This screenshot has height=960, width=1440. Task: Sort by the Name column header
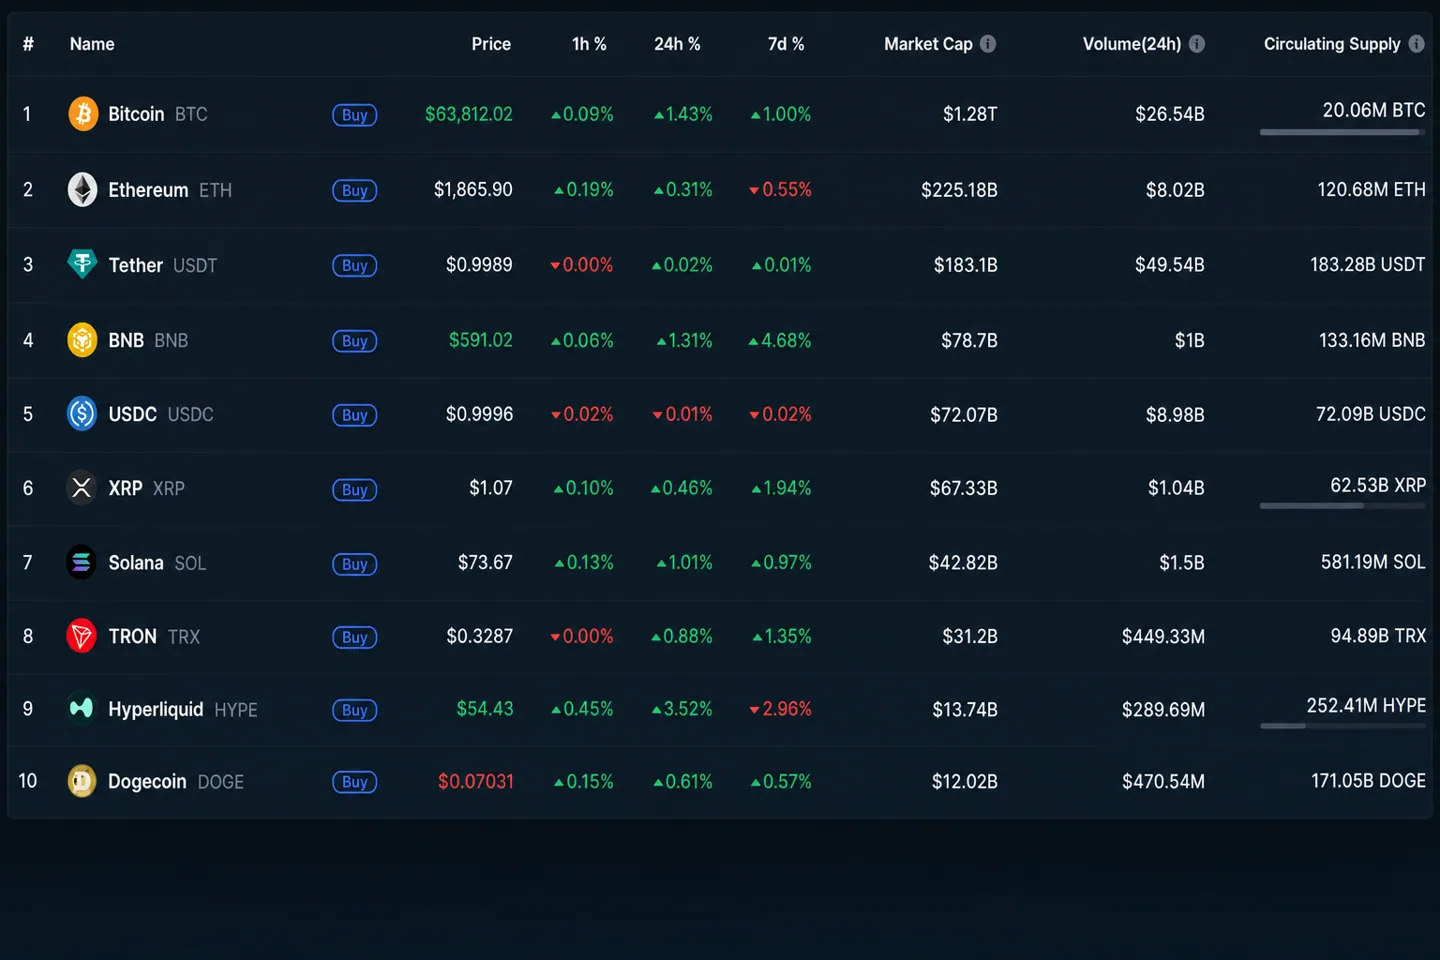point(92,44)
